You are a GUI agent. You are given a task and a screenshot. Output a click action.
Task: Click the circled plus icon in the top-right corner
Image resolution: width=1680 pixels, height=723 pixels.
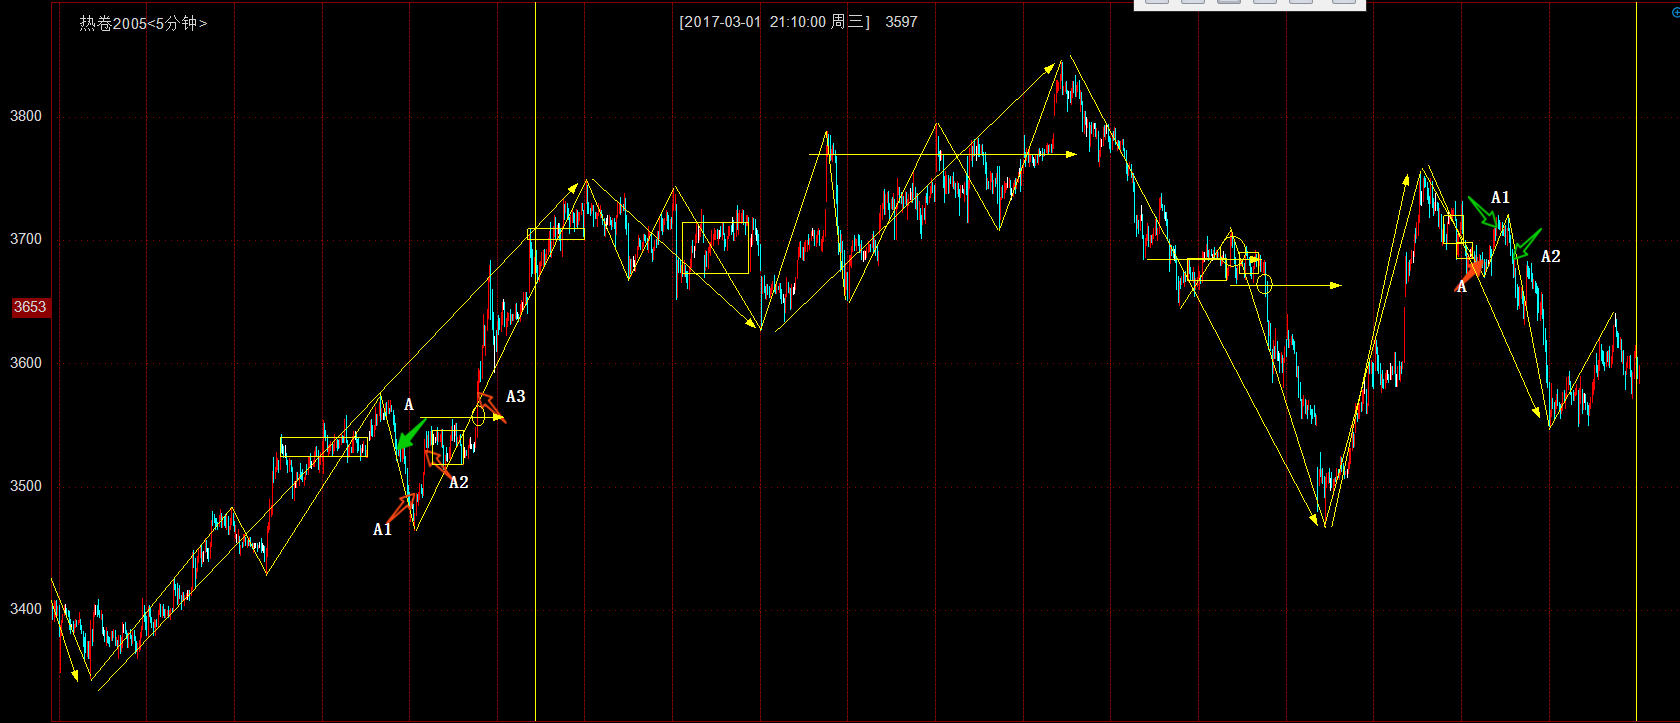click(x=1675, y=13)
